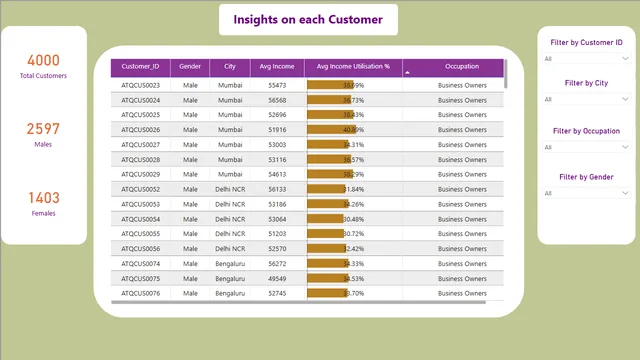
Task: Select customer ATQCUS0028 cell
Action: [140, 160]
